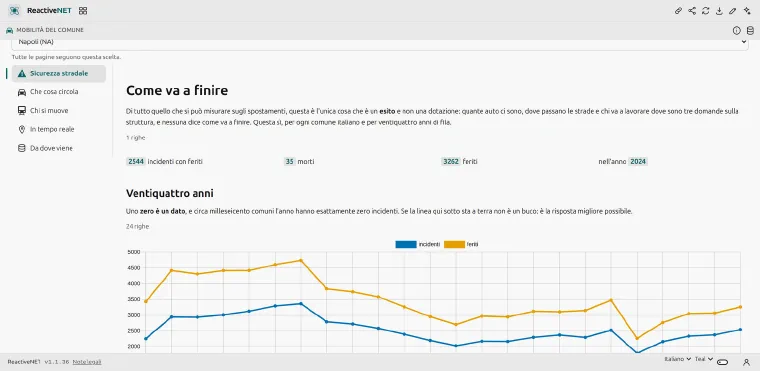Click Tutte le pagine seguono questa scelta text
Screen dimensions: 760x371
(x=66, y=57)
